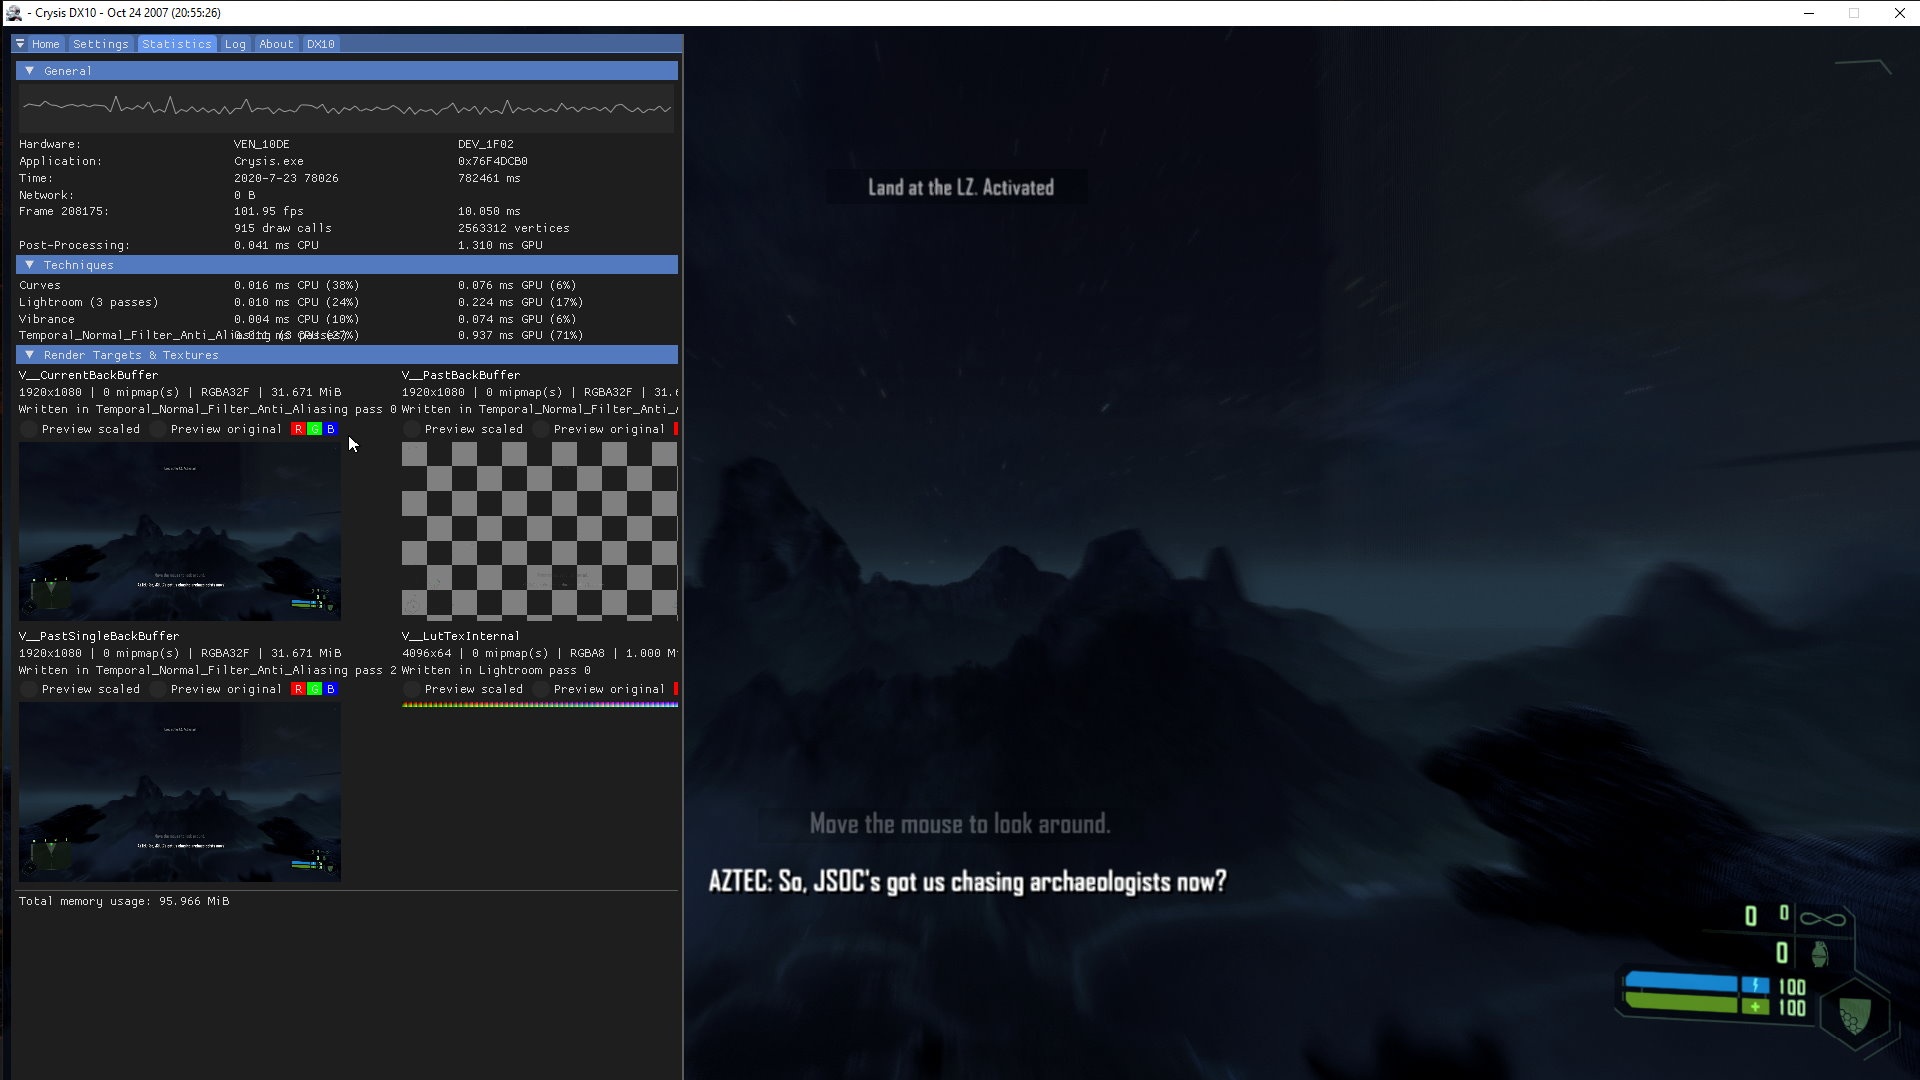Open the Log tab

(x=235, y=44)
